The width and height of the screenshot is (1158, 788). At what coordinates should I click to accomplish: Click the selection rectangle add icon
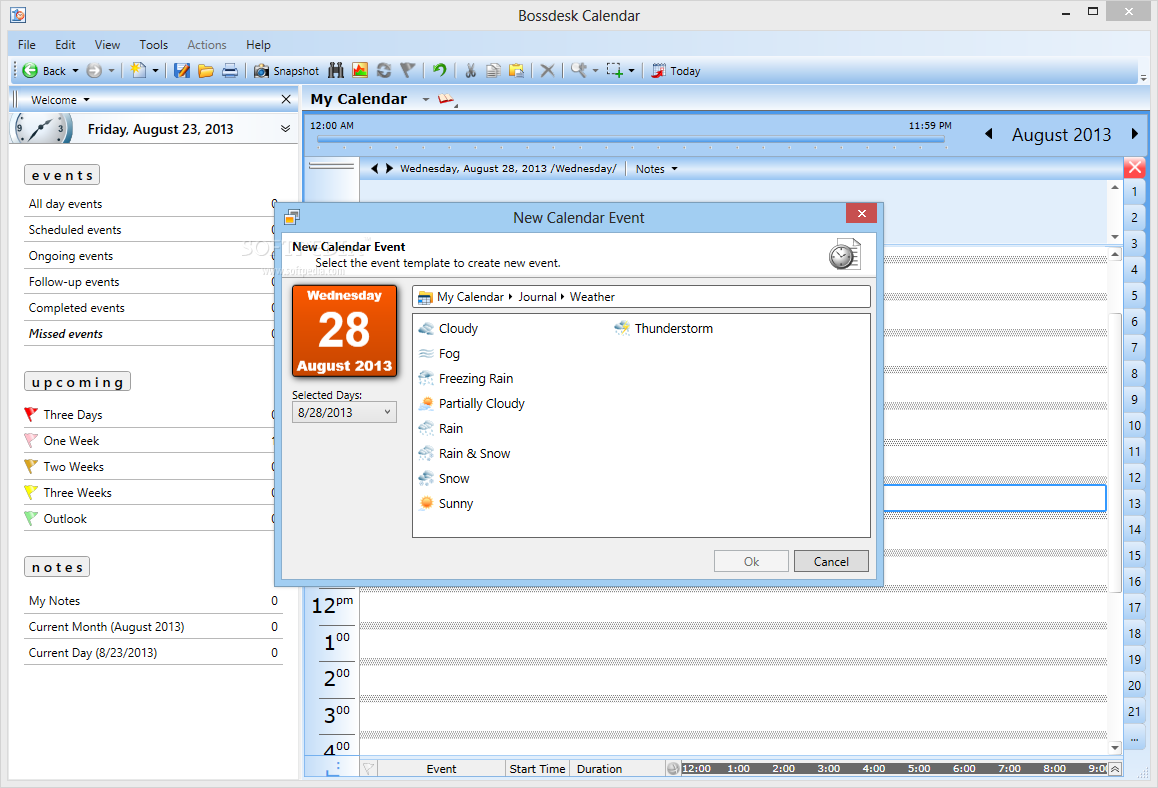click(614, 71)
